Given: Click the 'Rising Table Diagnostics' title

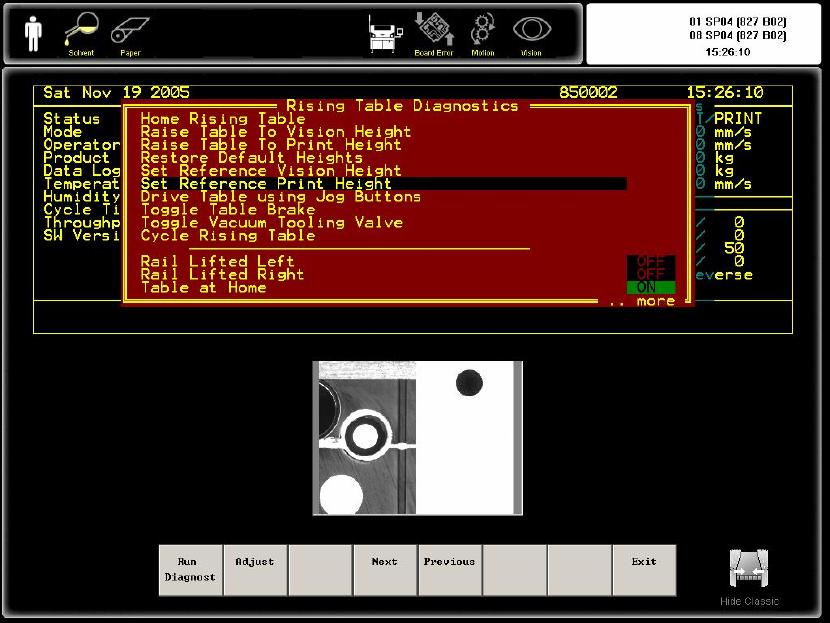Looking at the screenshot, I should point(402,106).
